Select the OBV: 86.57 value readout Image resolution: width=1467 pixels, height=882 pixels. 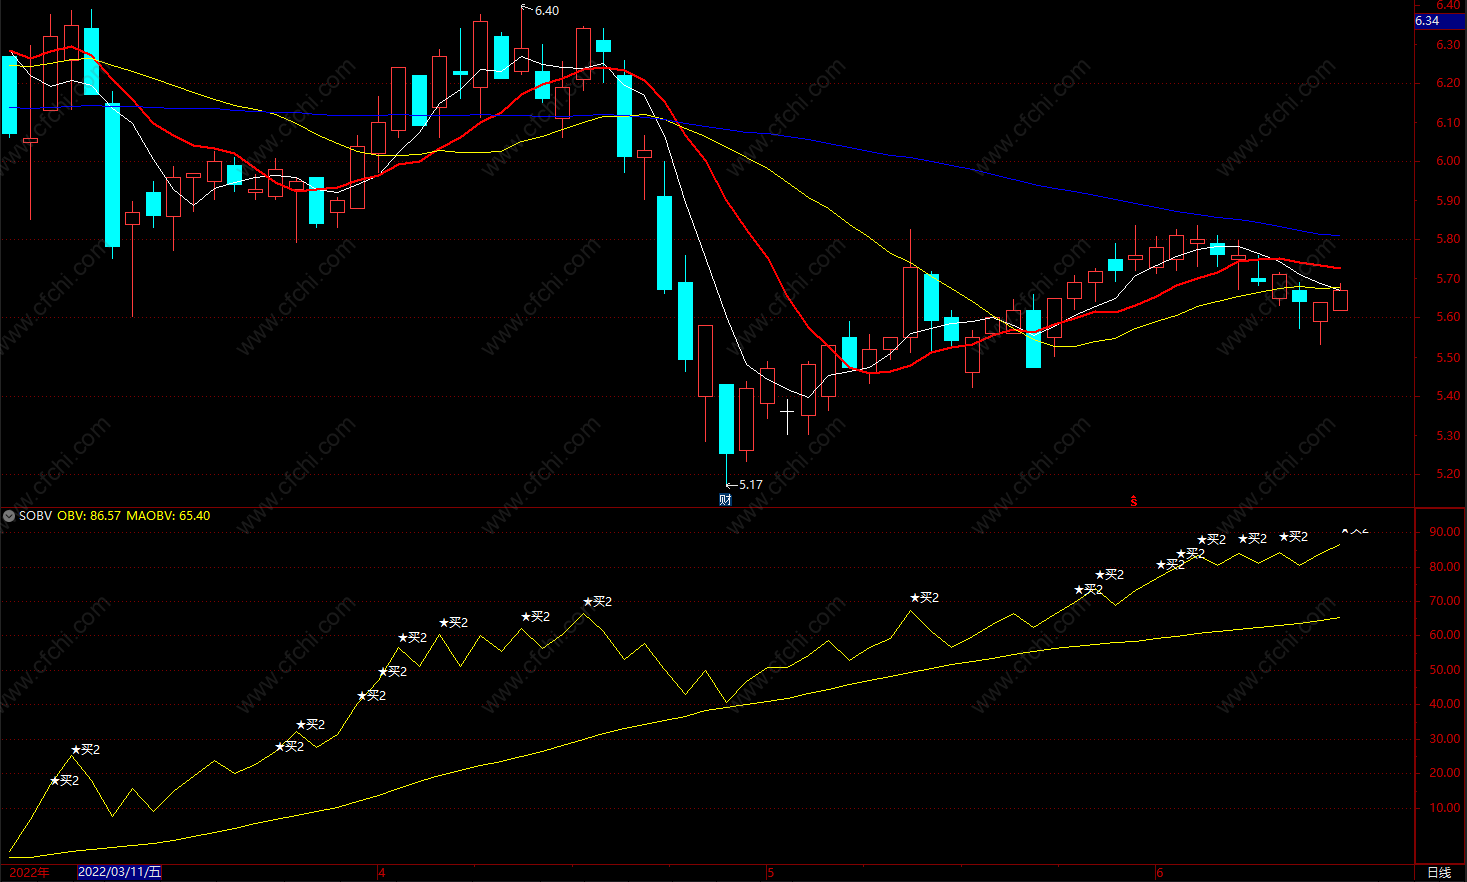[89, 516]
